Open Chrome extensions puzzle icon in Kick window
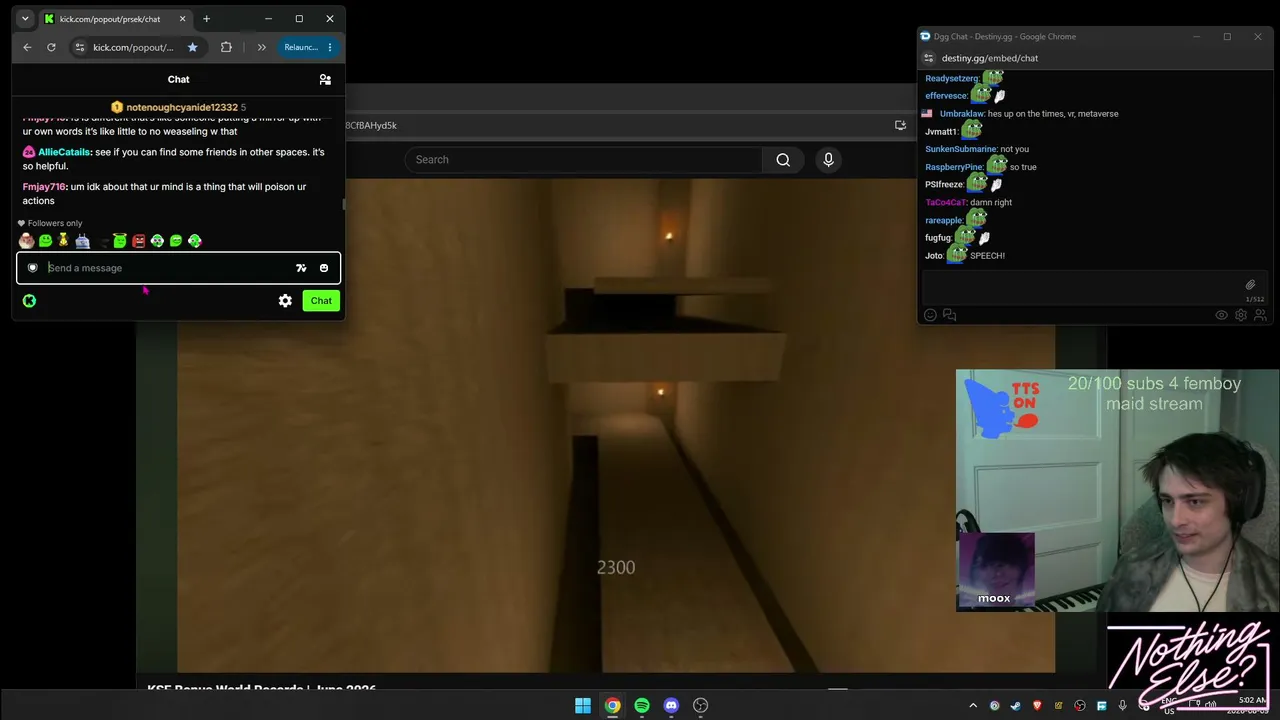 pos(226,47)
